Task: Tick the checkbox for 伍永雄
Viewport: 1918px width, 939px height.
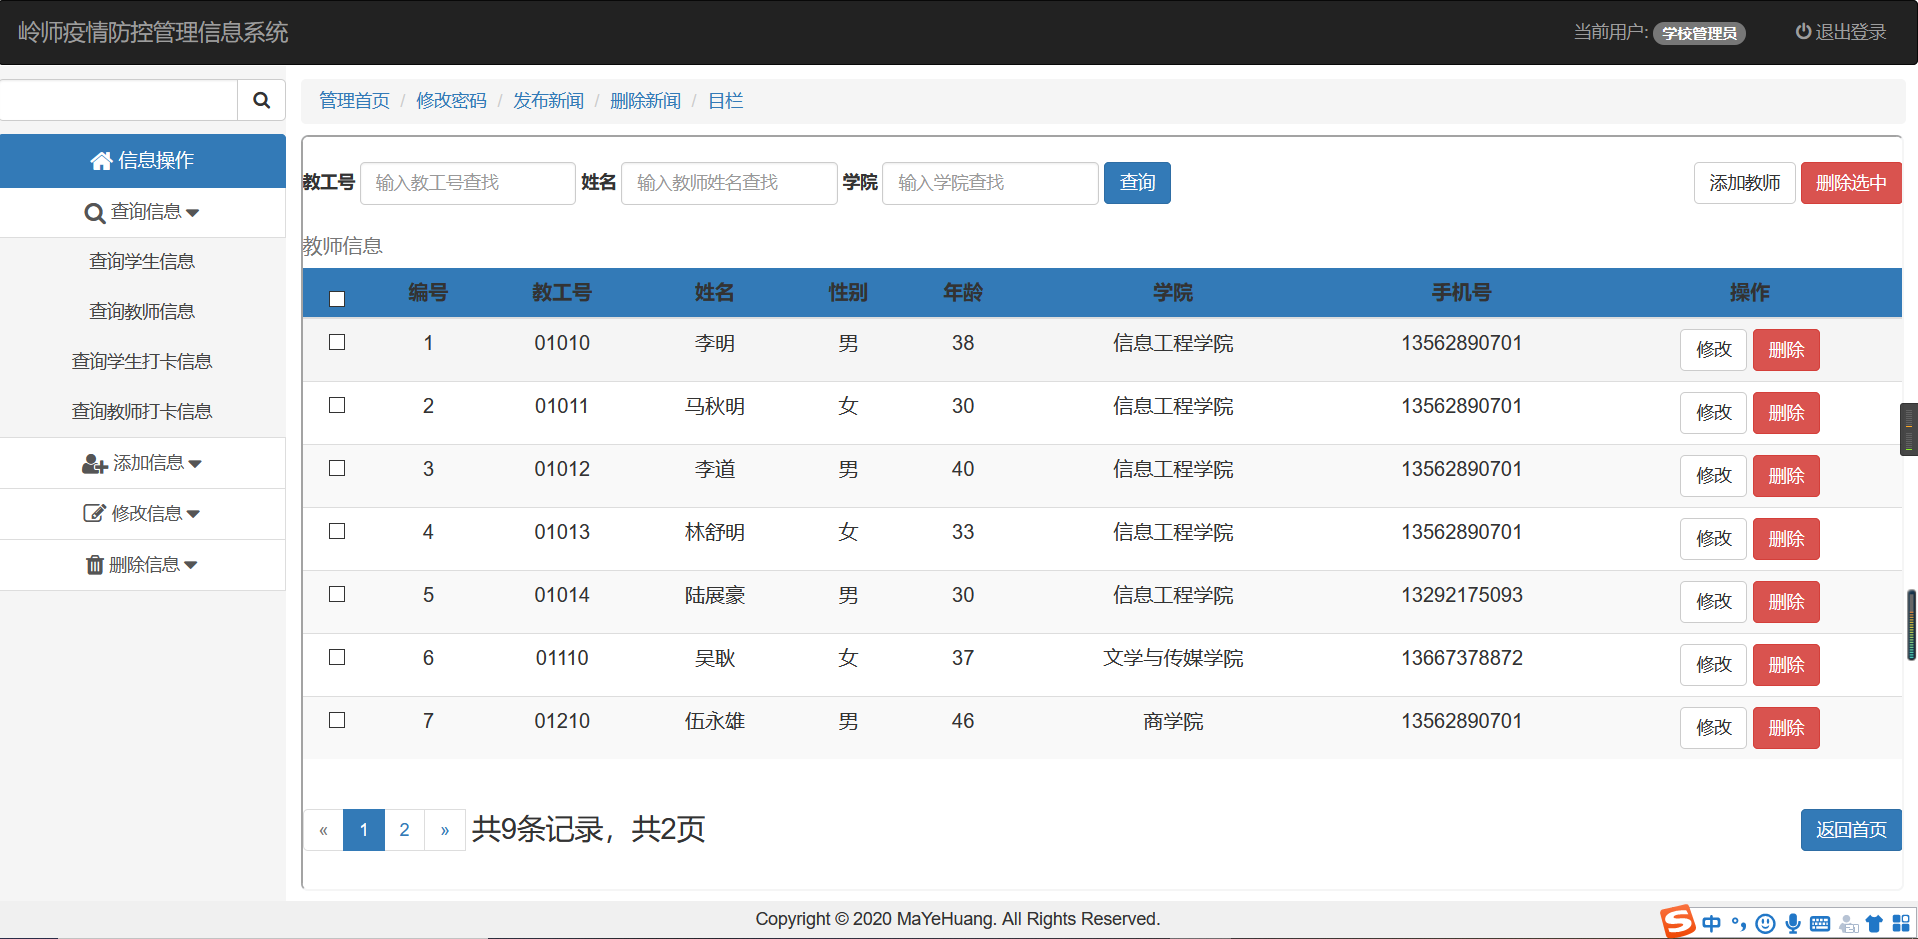Action: click(337, 720)
